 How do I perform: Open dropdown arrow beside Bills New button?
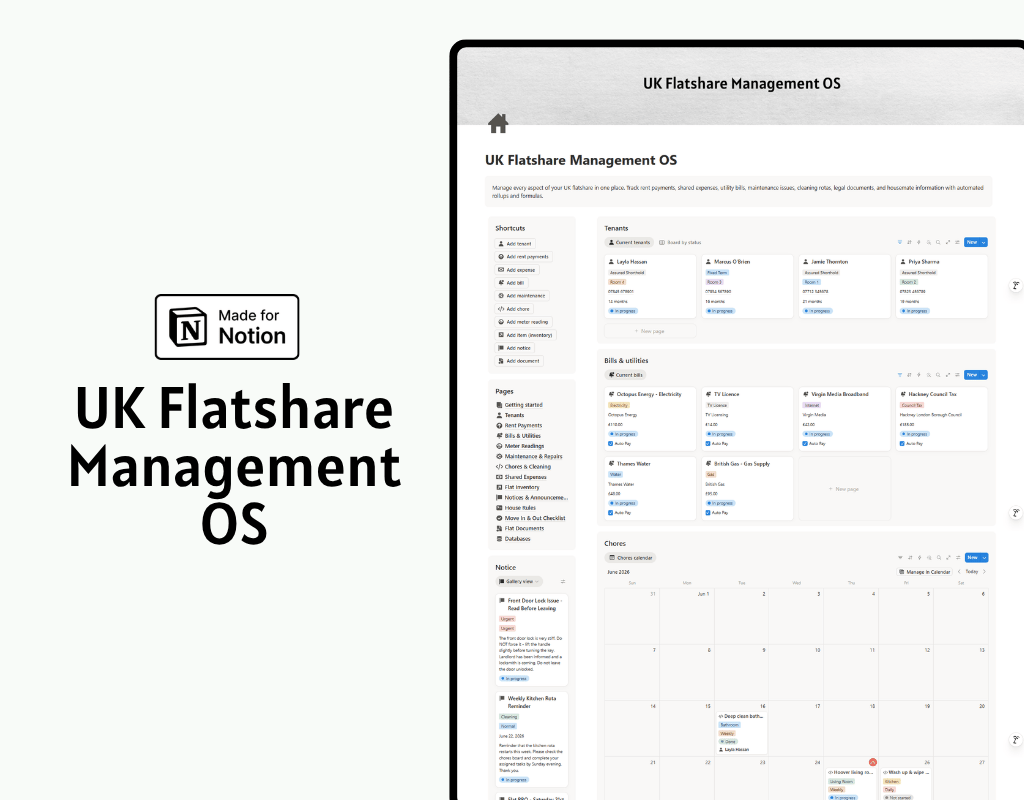(x=984, y=375)
